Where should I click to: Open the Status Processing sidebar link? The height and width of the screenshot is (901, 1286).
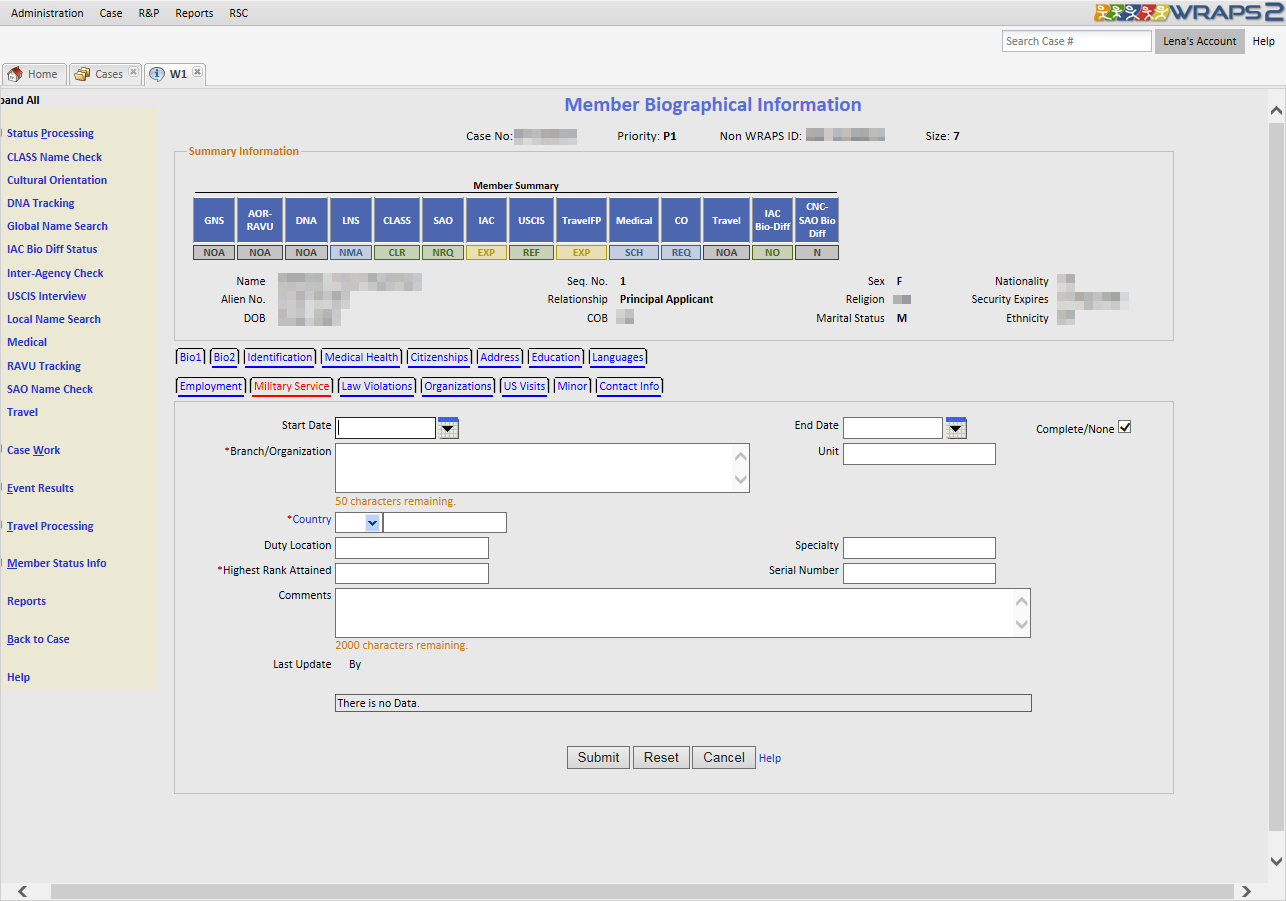click(x=50, y=133)
